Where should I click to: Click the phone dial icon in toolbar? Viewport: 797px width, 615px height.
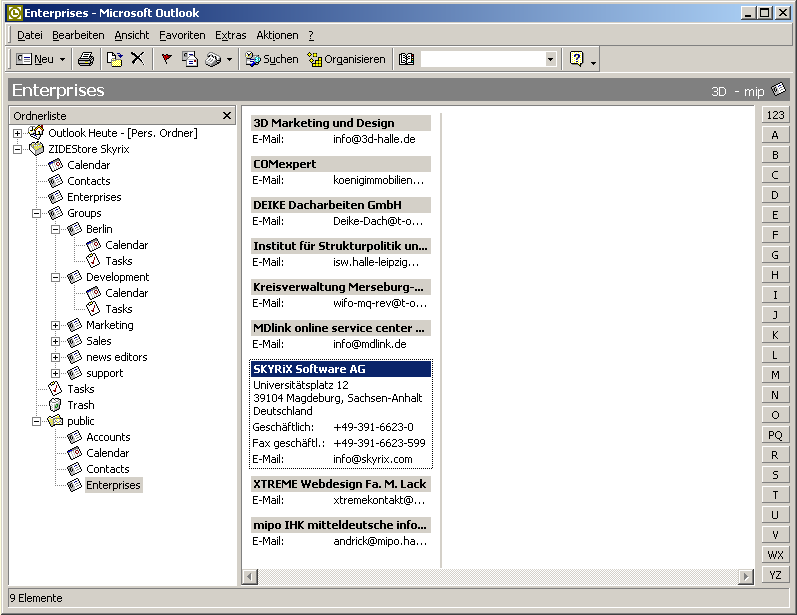[x=213, y=59]
